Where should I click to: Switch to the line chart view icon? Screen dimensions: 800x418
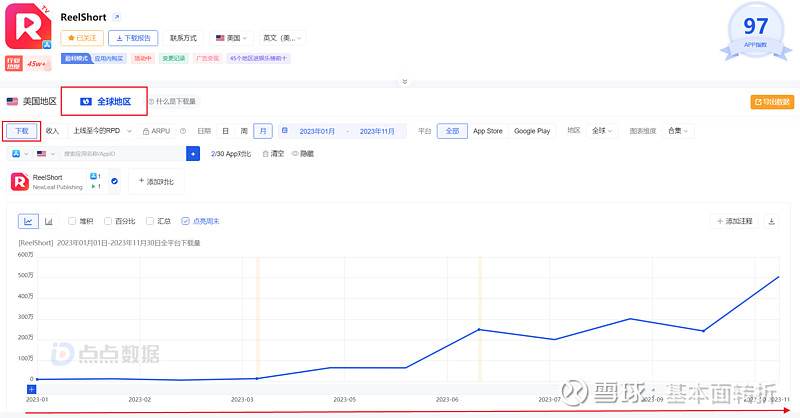click(29, 221)
